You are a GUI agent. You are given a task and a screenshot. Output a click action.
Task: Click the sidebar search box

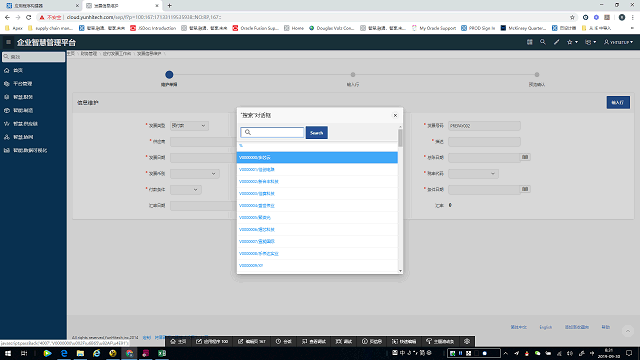[x=33, y=57]
